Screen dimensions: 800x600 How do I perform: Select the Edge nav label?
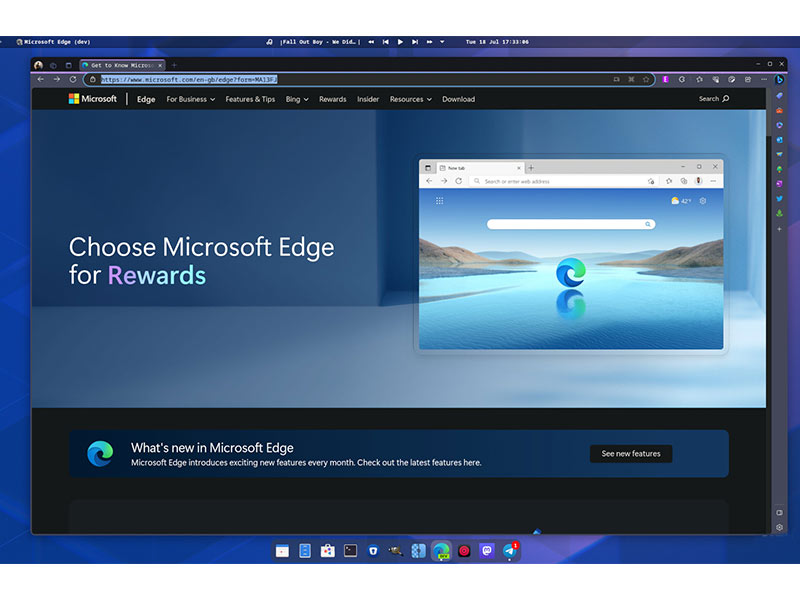146,99
